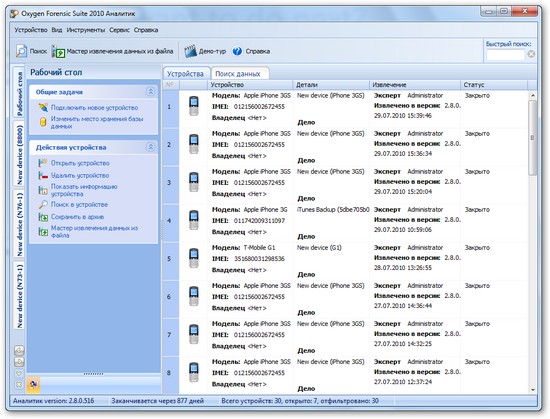Open the Устройство menu

31,30
